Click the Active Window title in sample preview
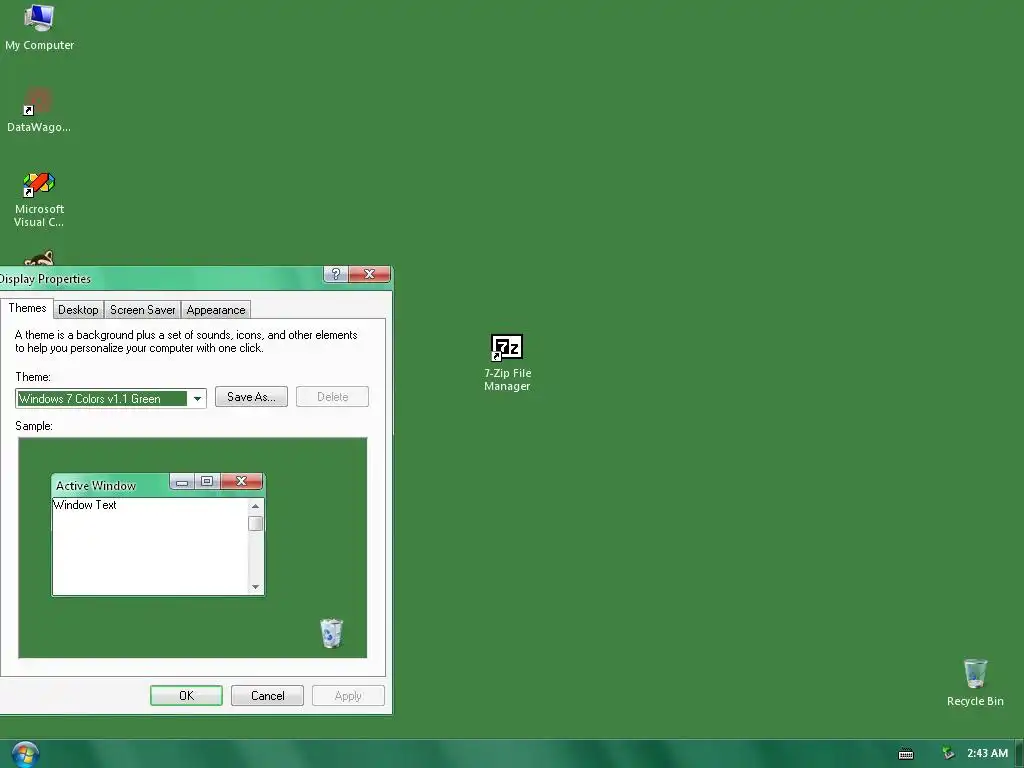This screenshot has height=768, width=1024. click(96, 486)
